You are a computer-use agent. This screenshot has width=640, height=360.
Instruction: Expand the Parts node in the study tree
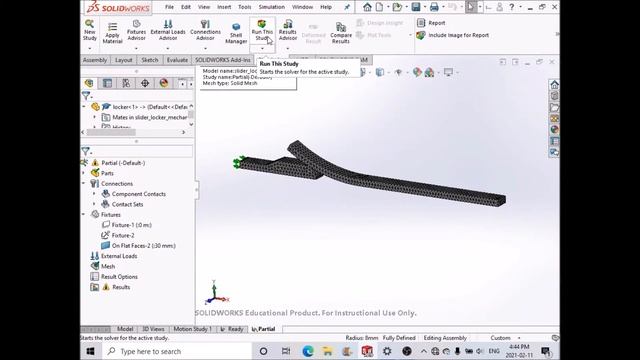point(84,173)
